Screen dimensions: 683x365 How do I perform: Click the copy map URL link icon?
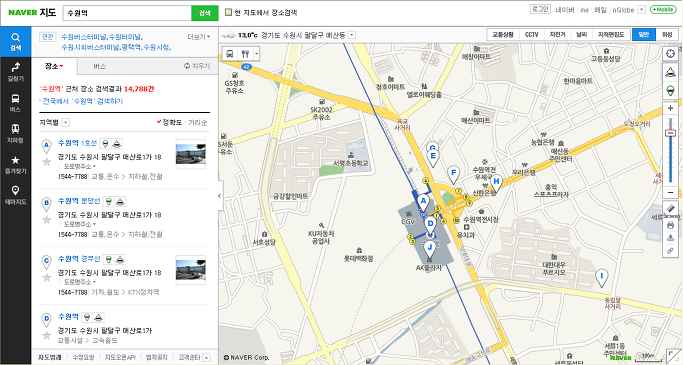pos(670,250)
